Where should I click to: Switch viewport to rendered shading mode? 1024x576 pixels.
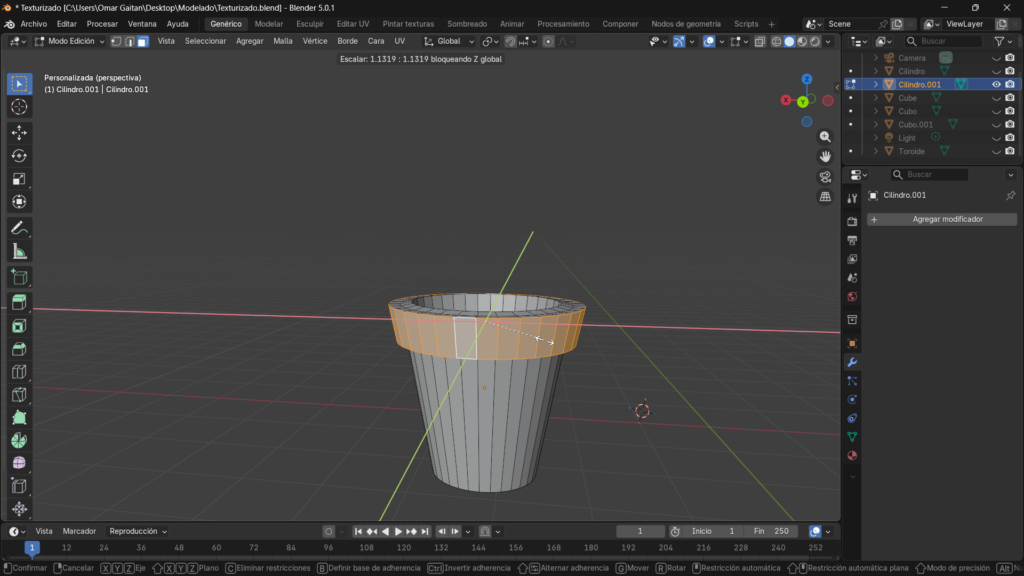click(813, 41)
